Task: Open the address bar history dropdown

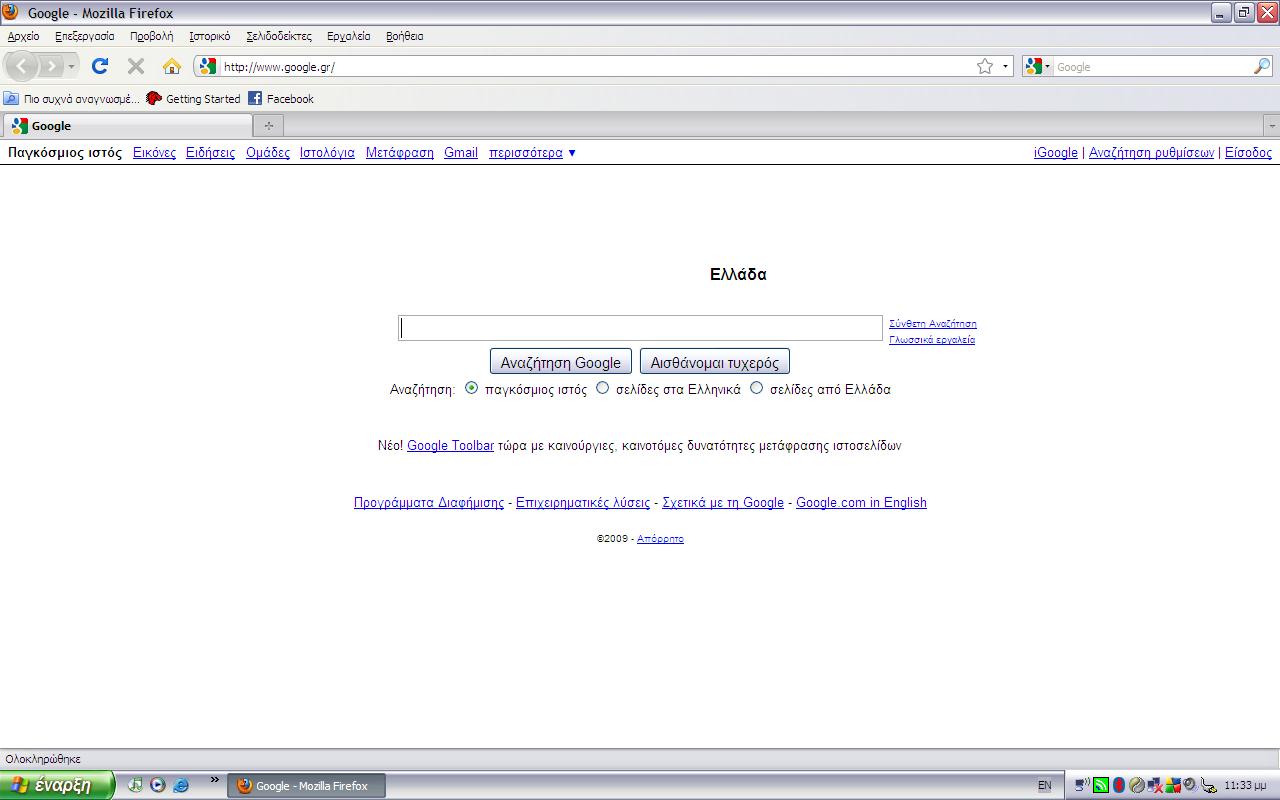Action: tap(1005, 67)
